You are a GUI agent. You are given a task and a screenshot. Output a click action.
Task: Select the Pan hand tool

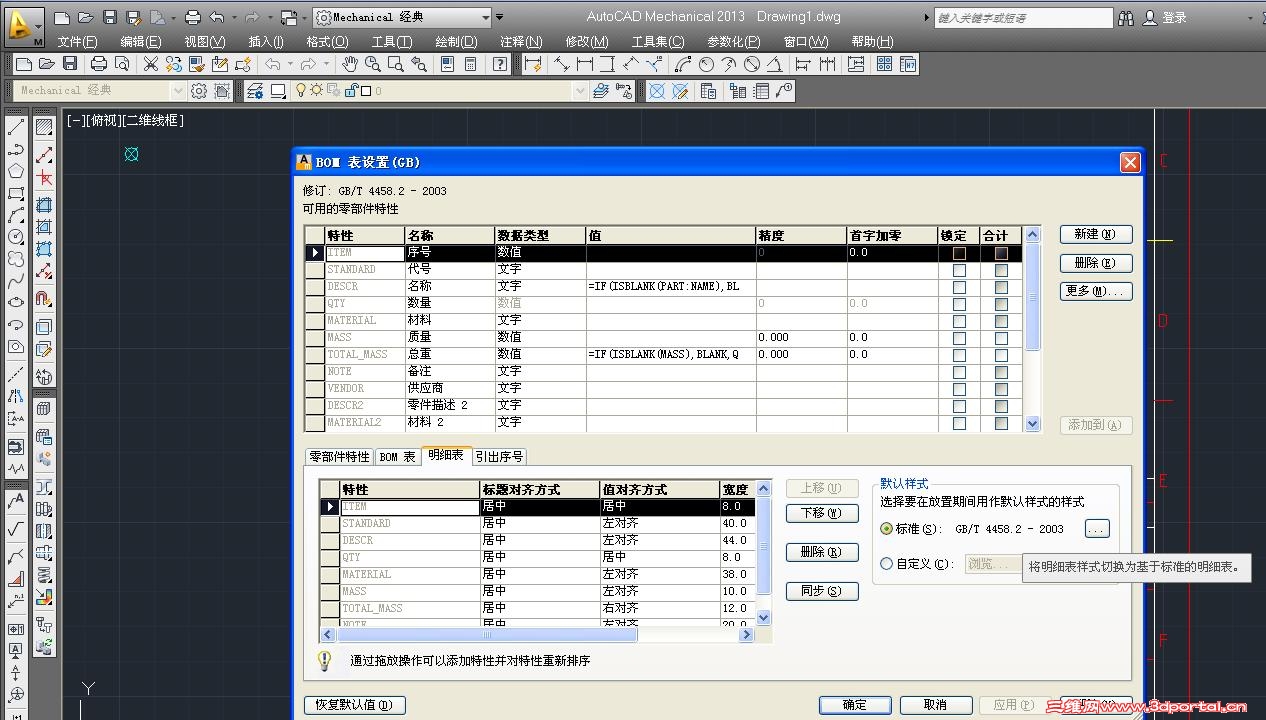point(350,64)
